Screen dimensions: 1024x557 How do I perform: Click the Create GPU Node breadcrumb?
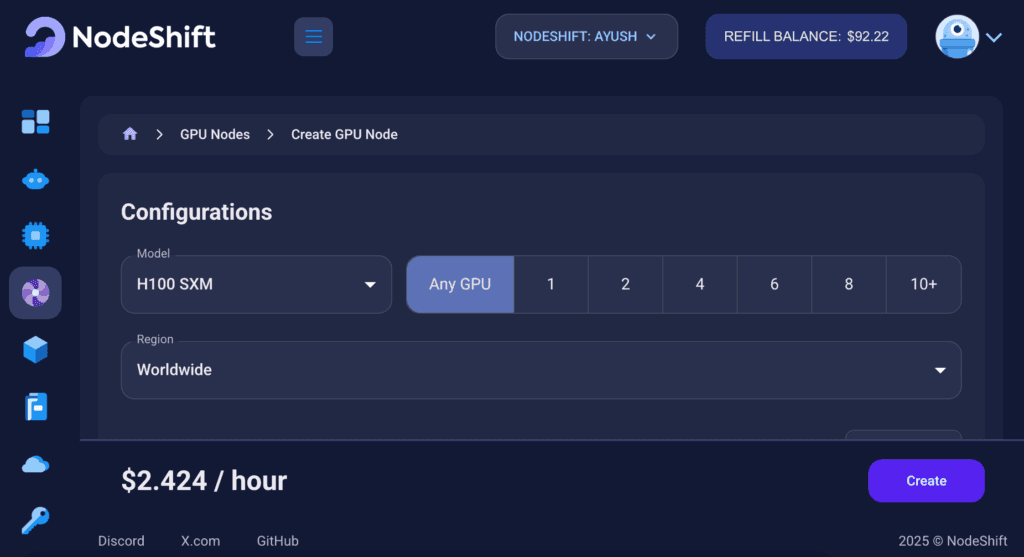(344, 135)
